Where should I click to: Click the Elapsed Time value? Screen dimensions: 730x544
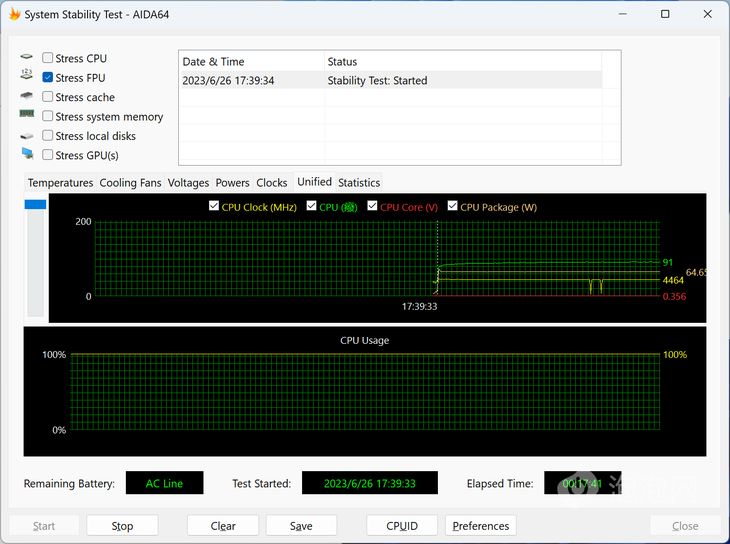582,483
